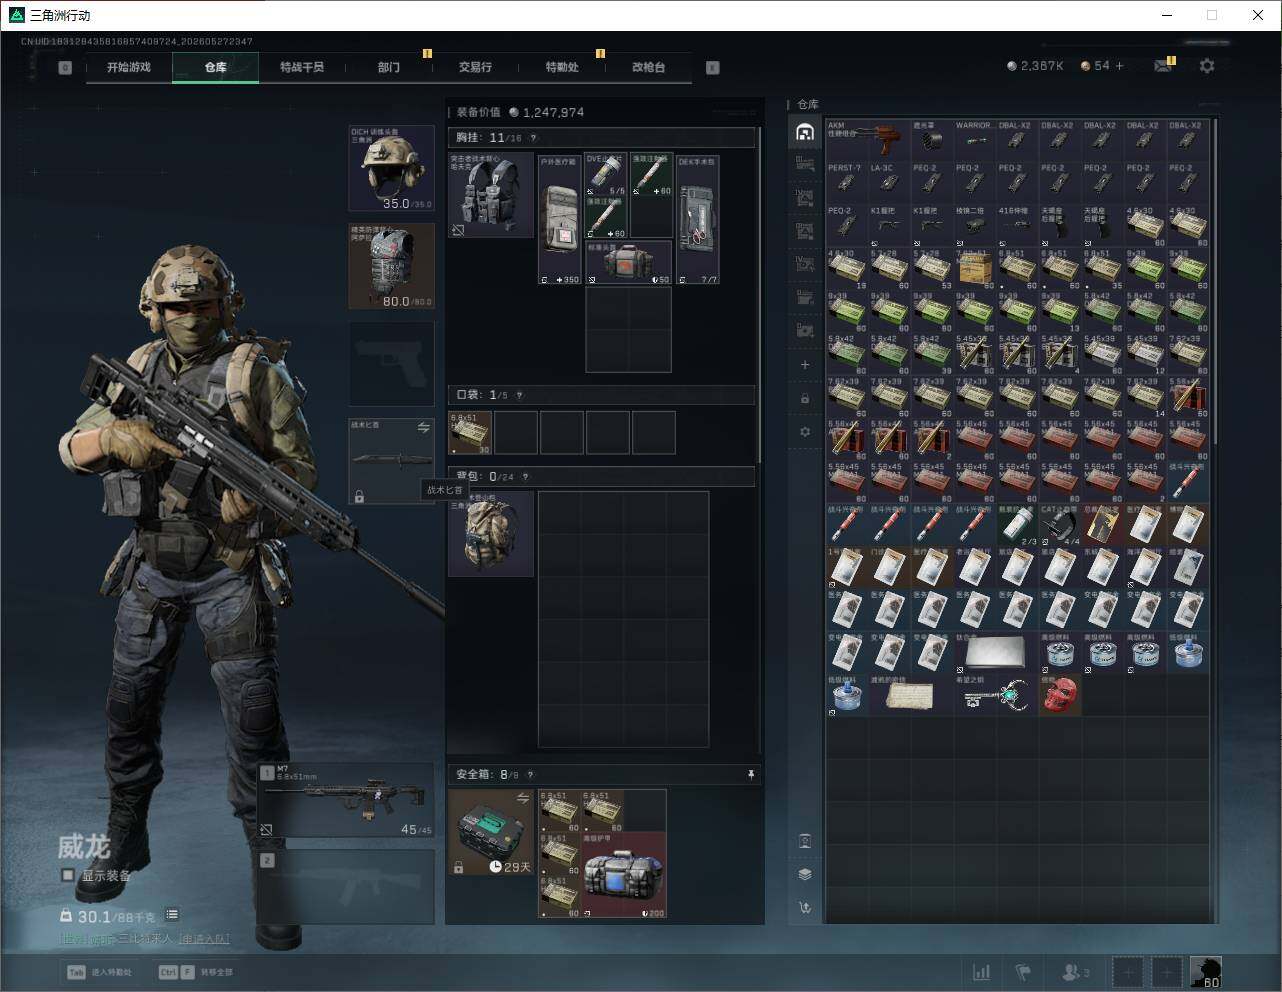This screenshot has width=1282, height=992.
Task: Click the help question mark beside 胸挂
Action: click(533, 138)
